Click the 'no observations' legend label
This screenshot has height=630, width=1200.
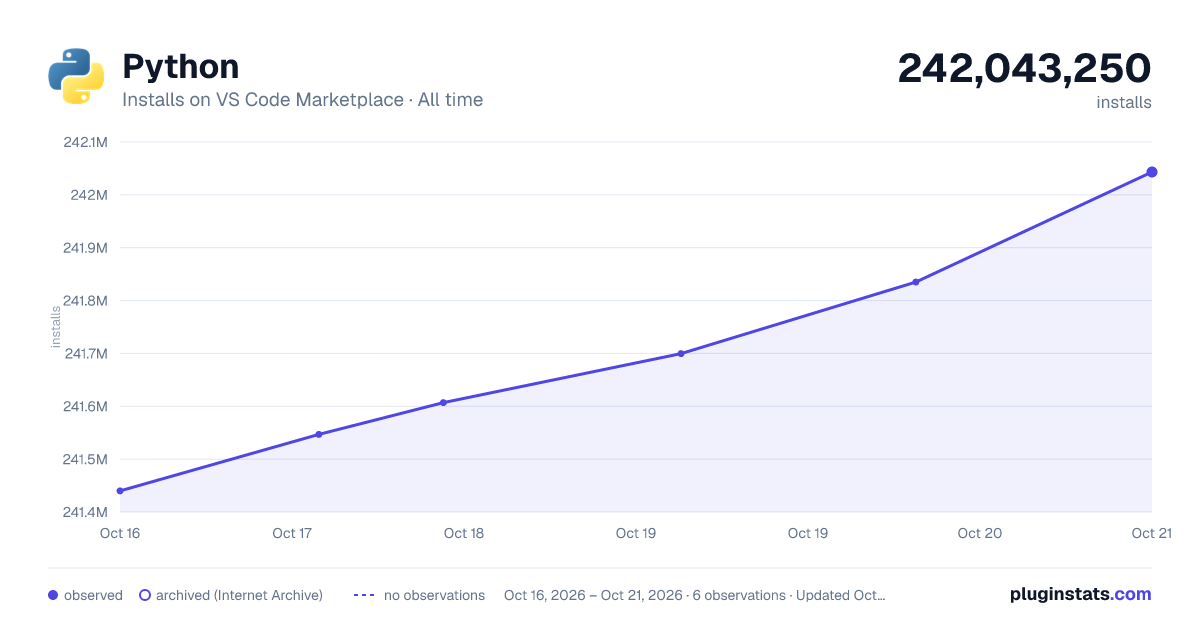434,595
